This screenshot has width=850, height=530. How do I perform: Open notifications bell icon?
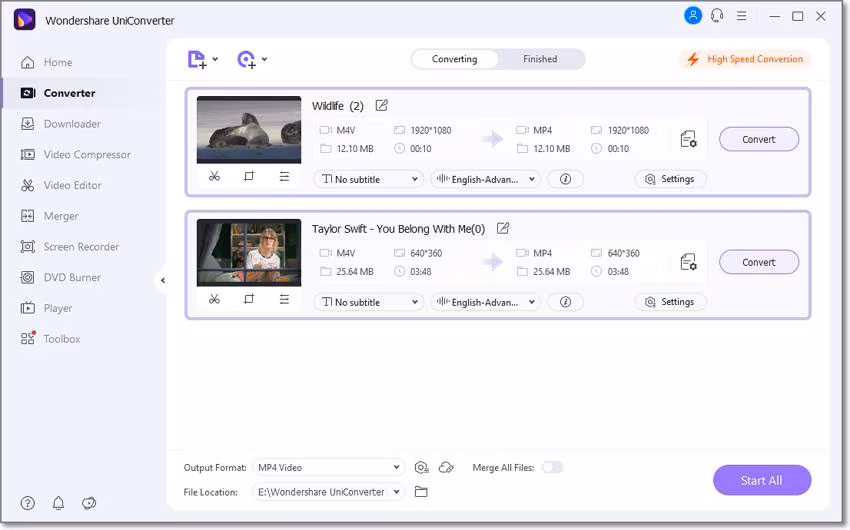(x=58, y=503)
